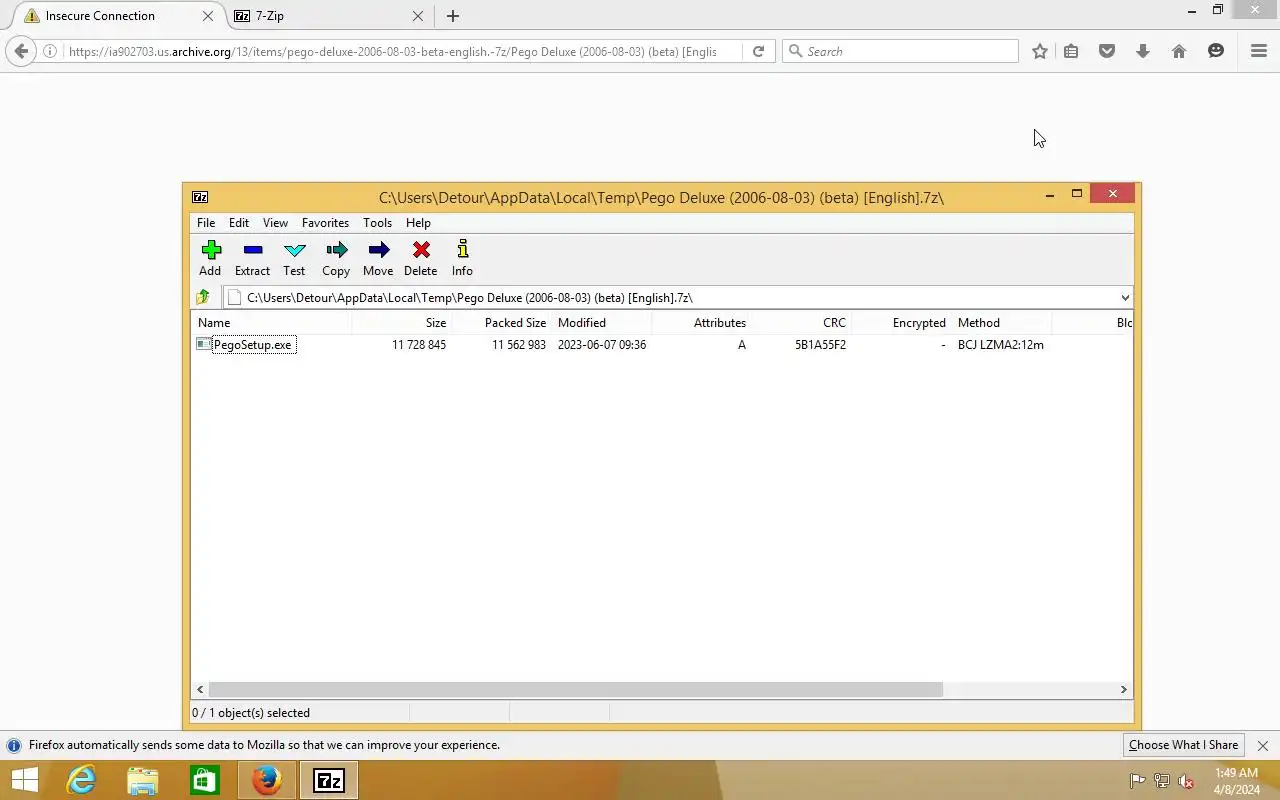The height and width of the screenshot is (800, 1280).
Task: Click Firefox back arrow button
Action: click(x=21, y=51)
